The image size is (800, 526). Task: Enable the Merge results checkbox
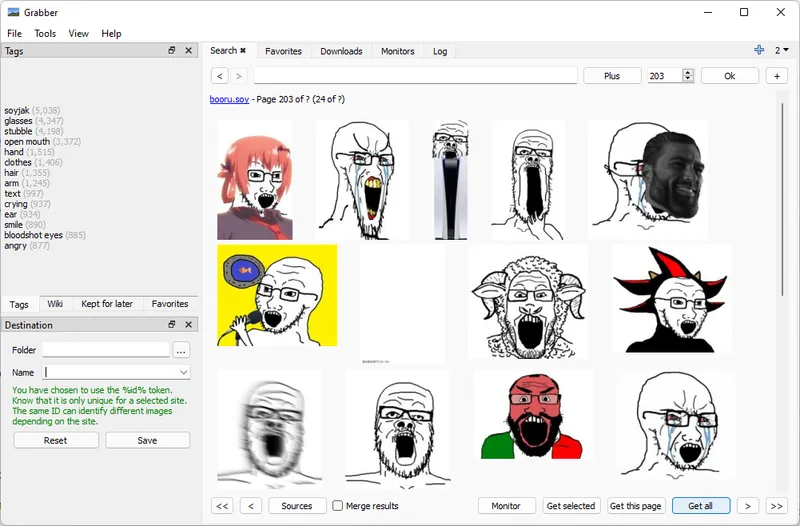pyautogui.click(x=338, y=506)
